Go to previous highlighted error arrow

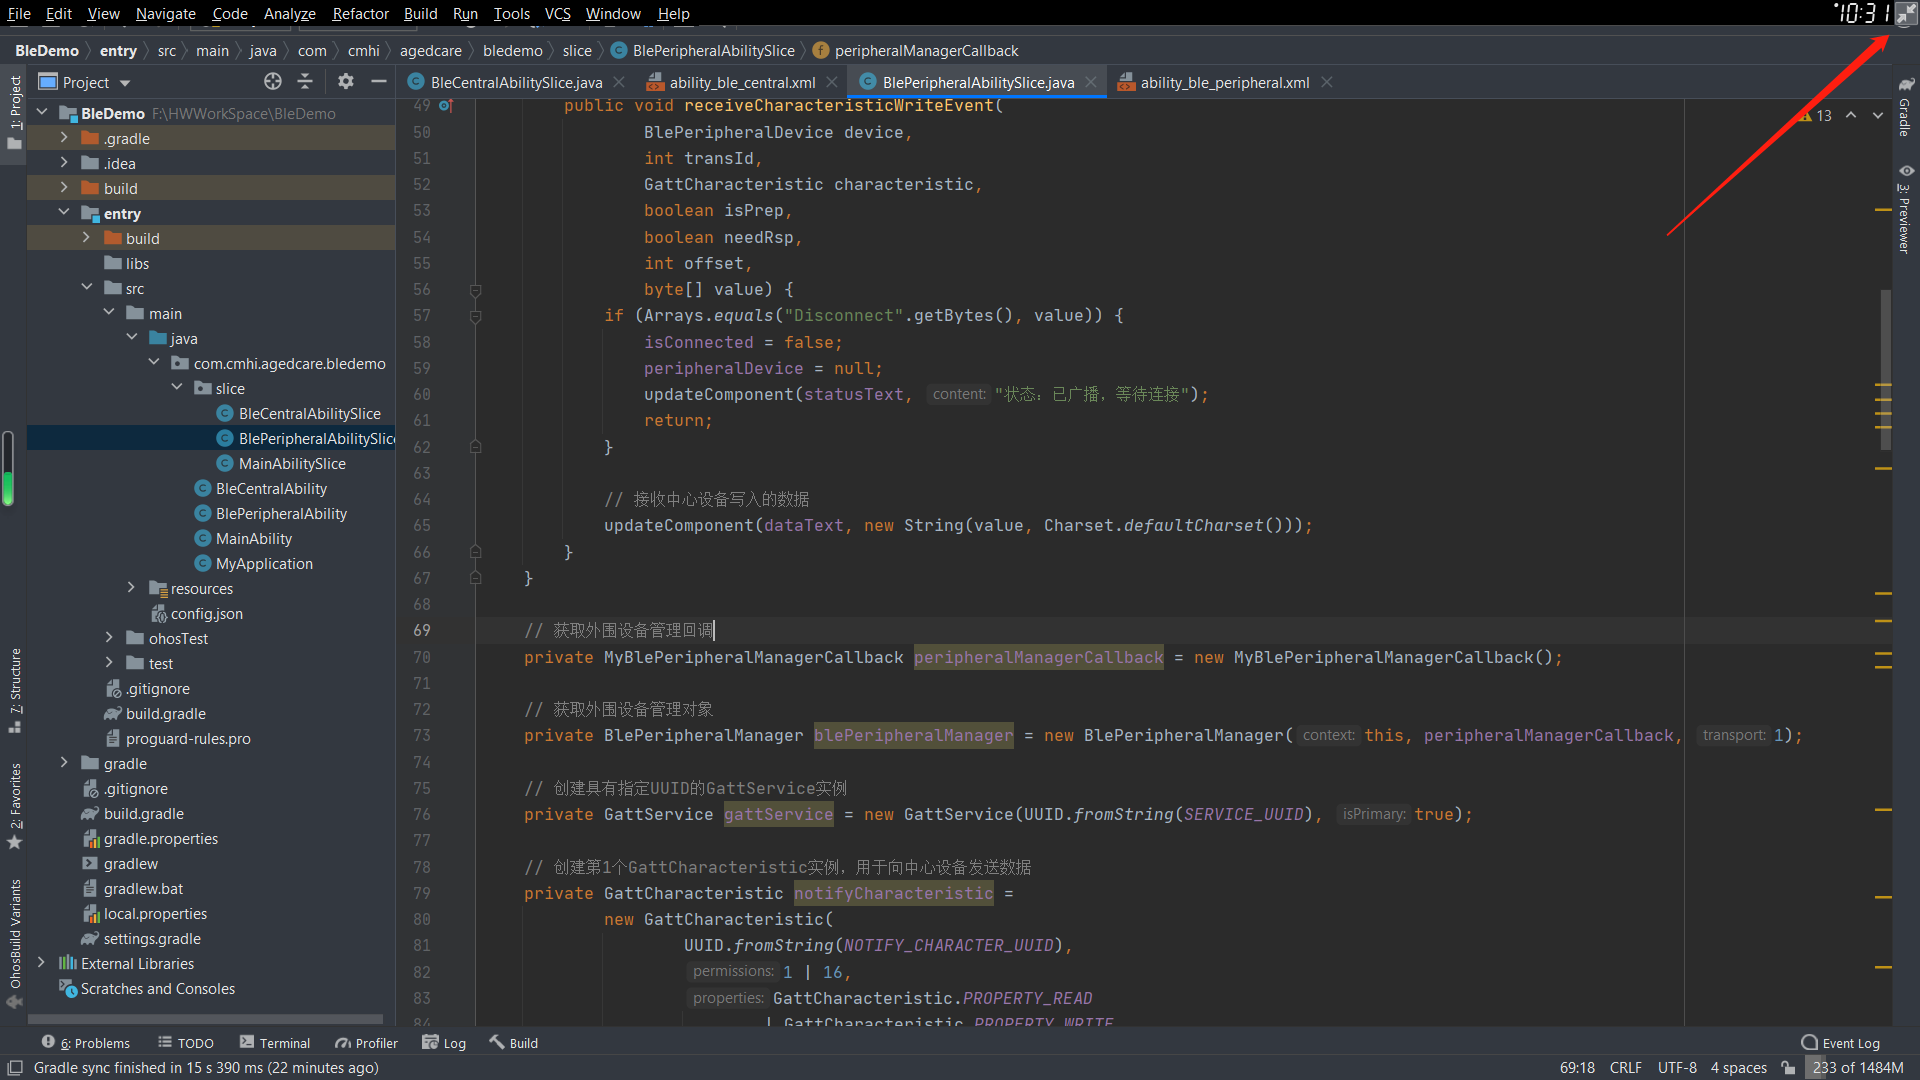click(1851, 116)
